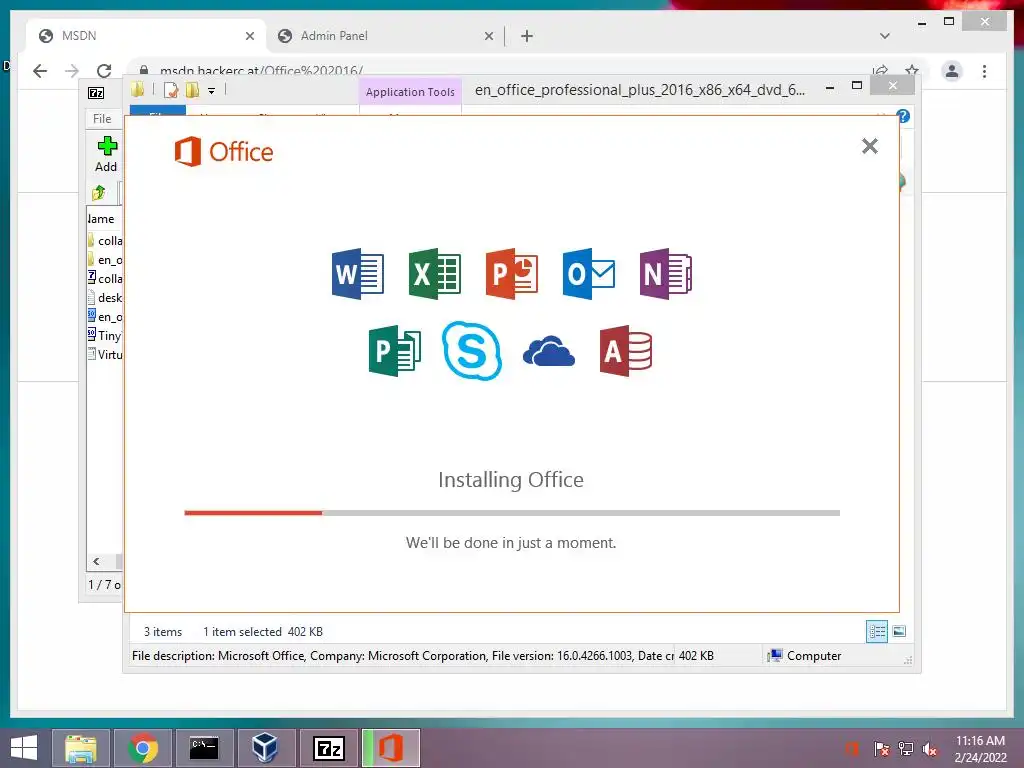1024x768 pixels.
Task: Close the Admin Panel tab
Action: [488, 37]
